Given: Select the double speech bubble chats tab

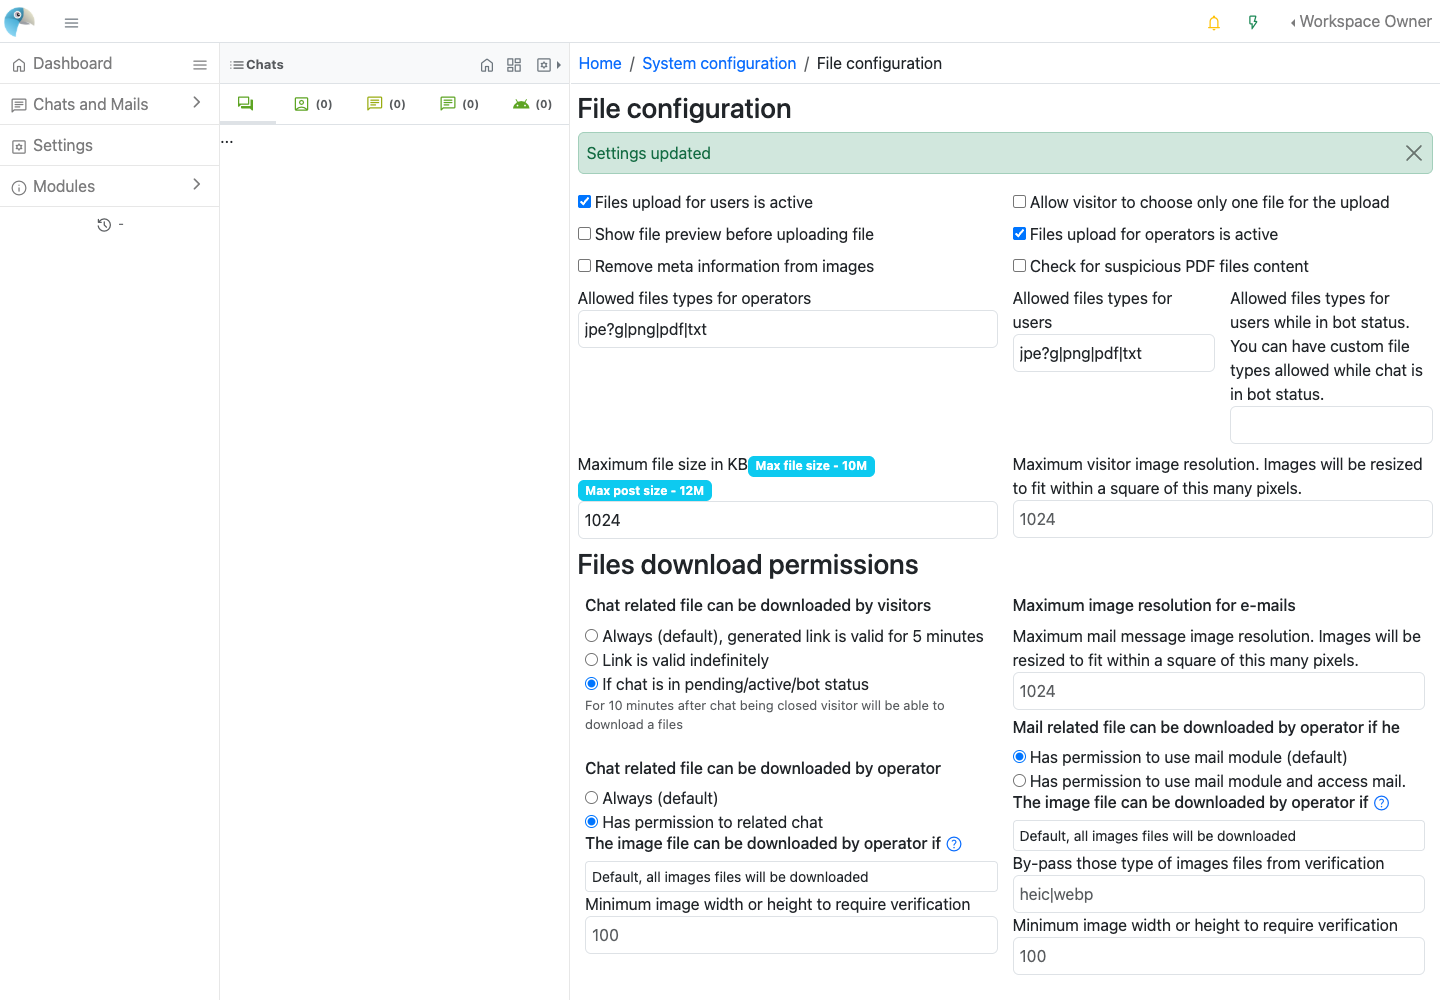Looking at the screenshot, I should tap(246, 103).
